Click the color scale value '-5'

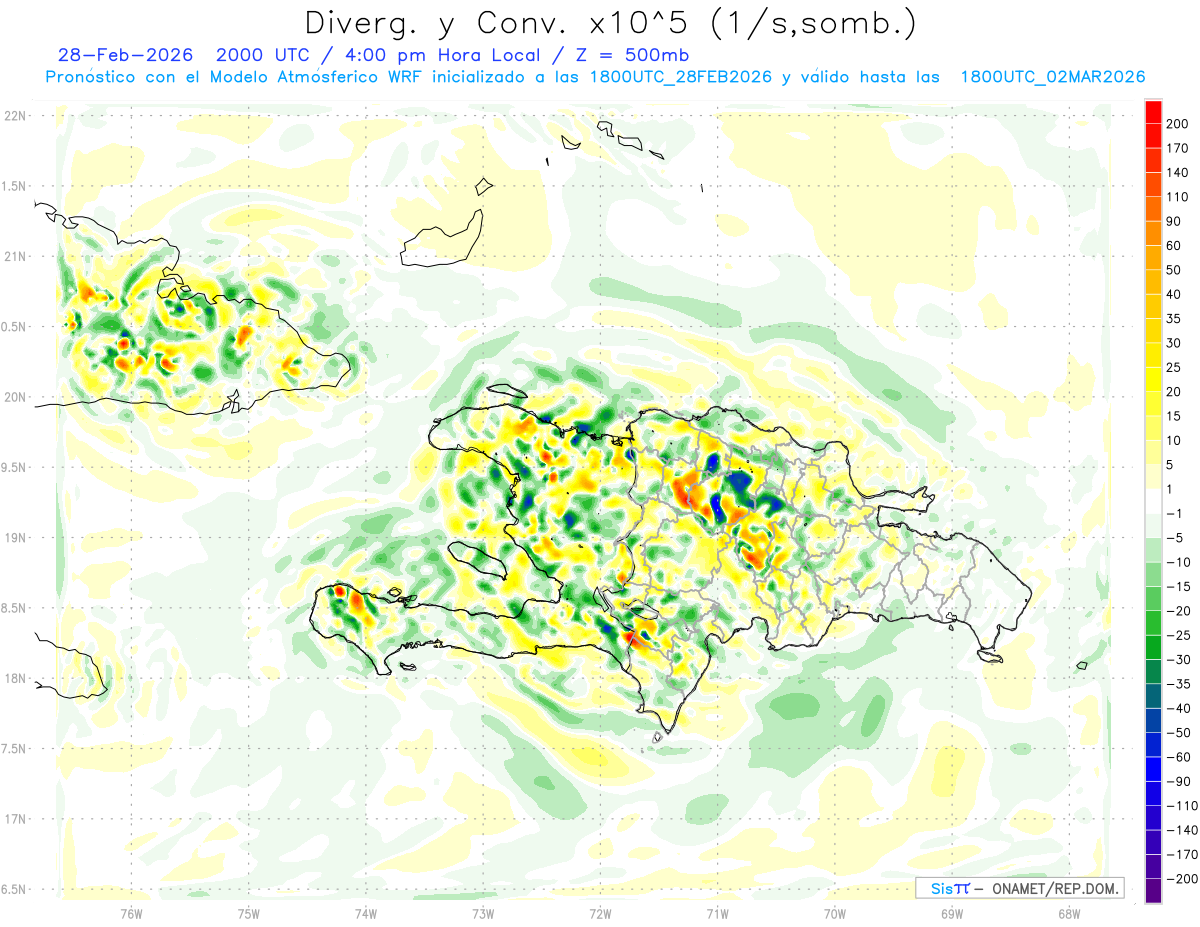coord(1174,538)
